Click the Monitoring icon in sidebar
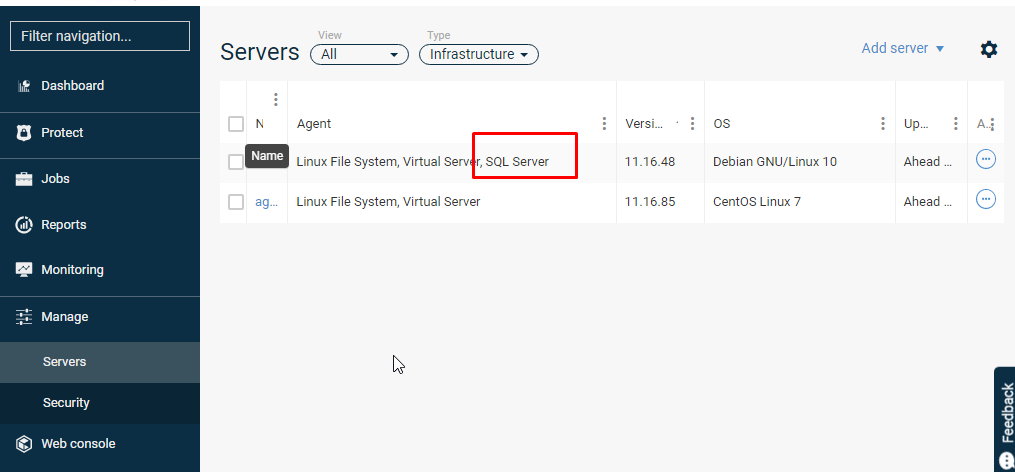This screenshot has height=472, width=1015. tap(24, 270)
